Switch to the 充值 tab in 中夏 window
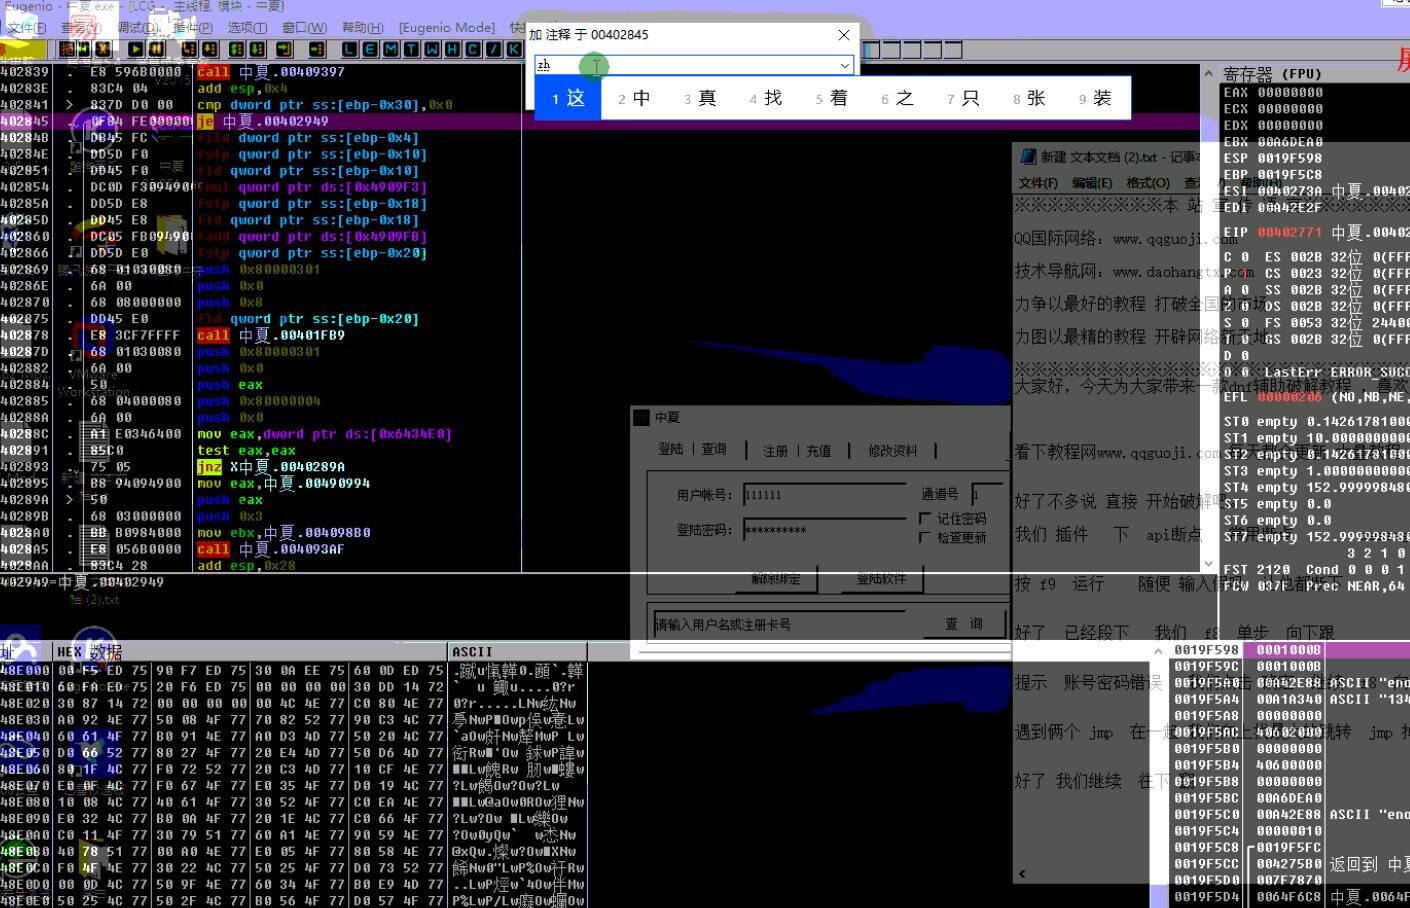This screenshot has height=908, width=1410. (x=819, y=451)
